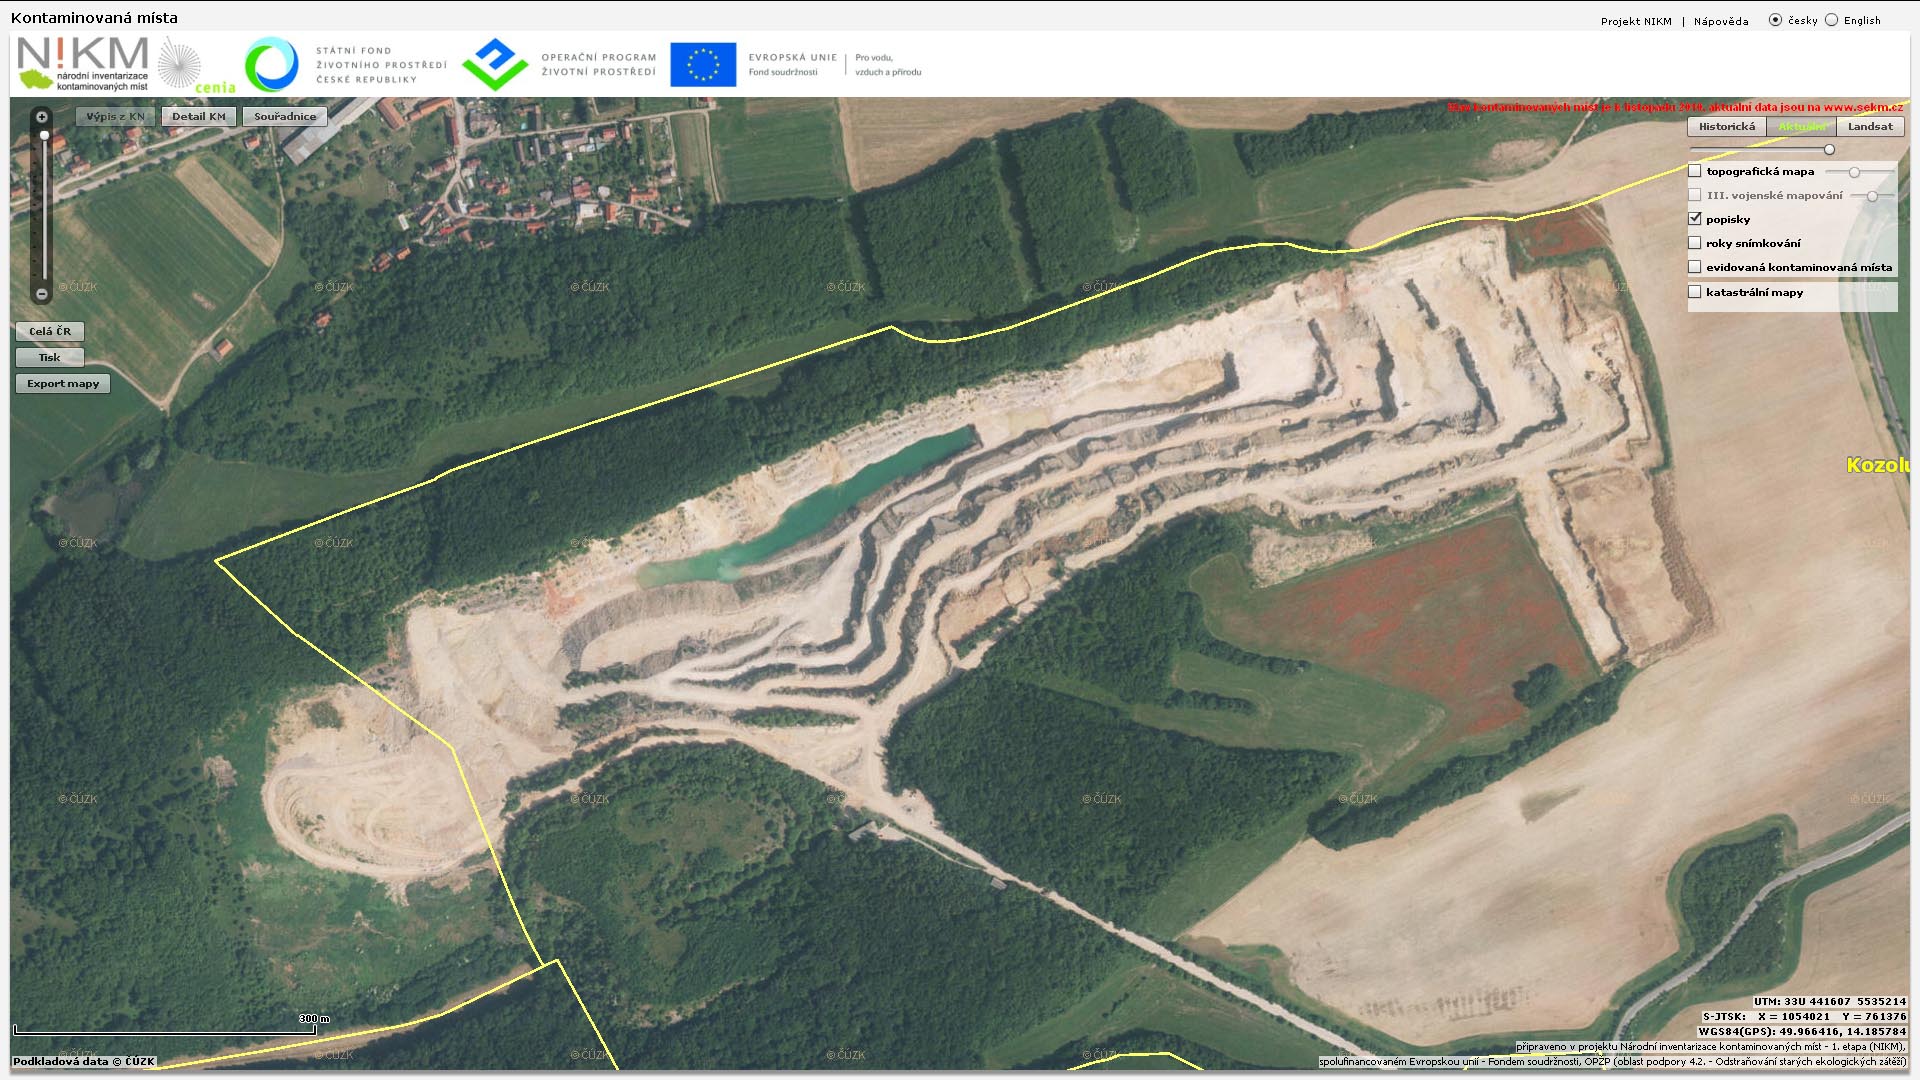Click the Operační program životní prostředí logo

[x=495, y=64]
